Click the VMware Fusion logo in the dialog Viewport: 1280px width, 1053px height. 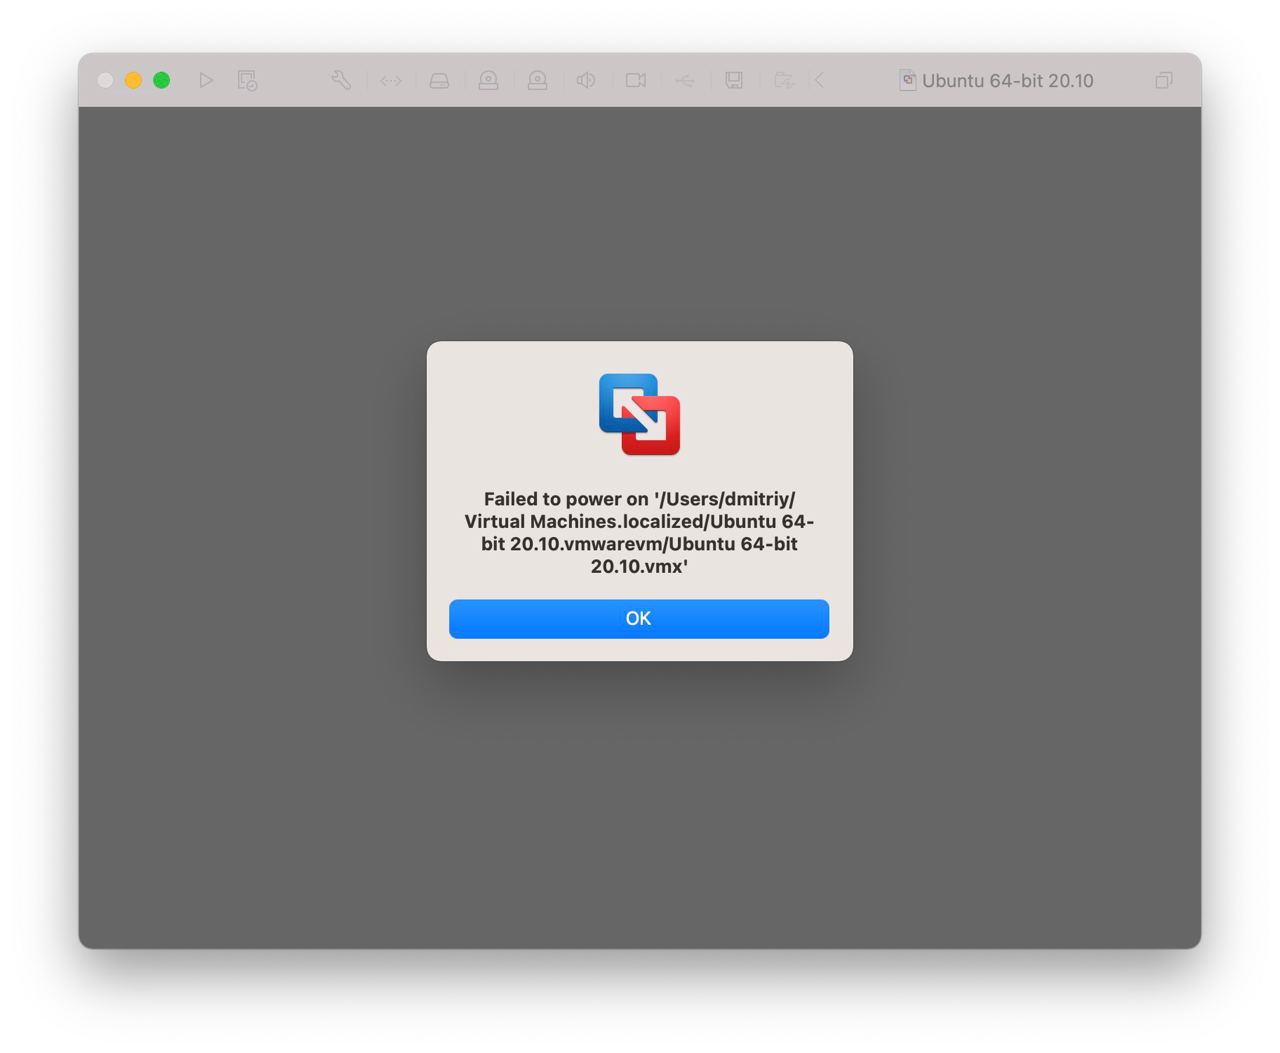640,414
